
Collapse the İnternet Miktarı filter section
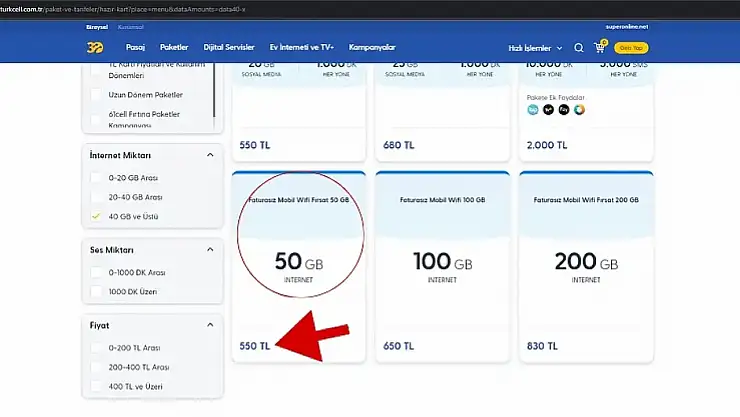[x=209, y=155]
